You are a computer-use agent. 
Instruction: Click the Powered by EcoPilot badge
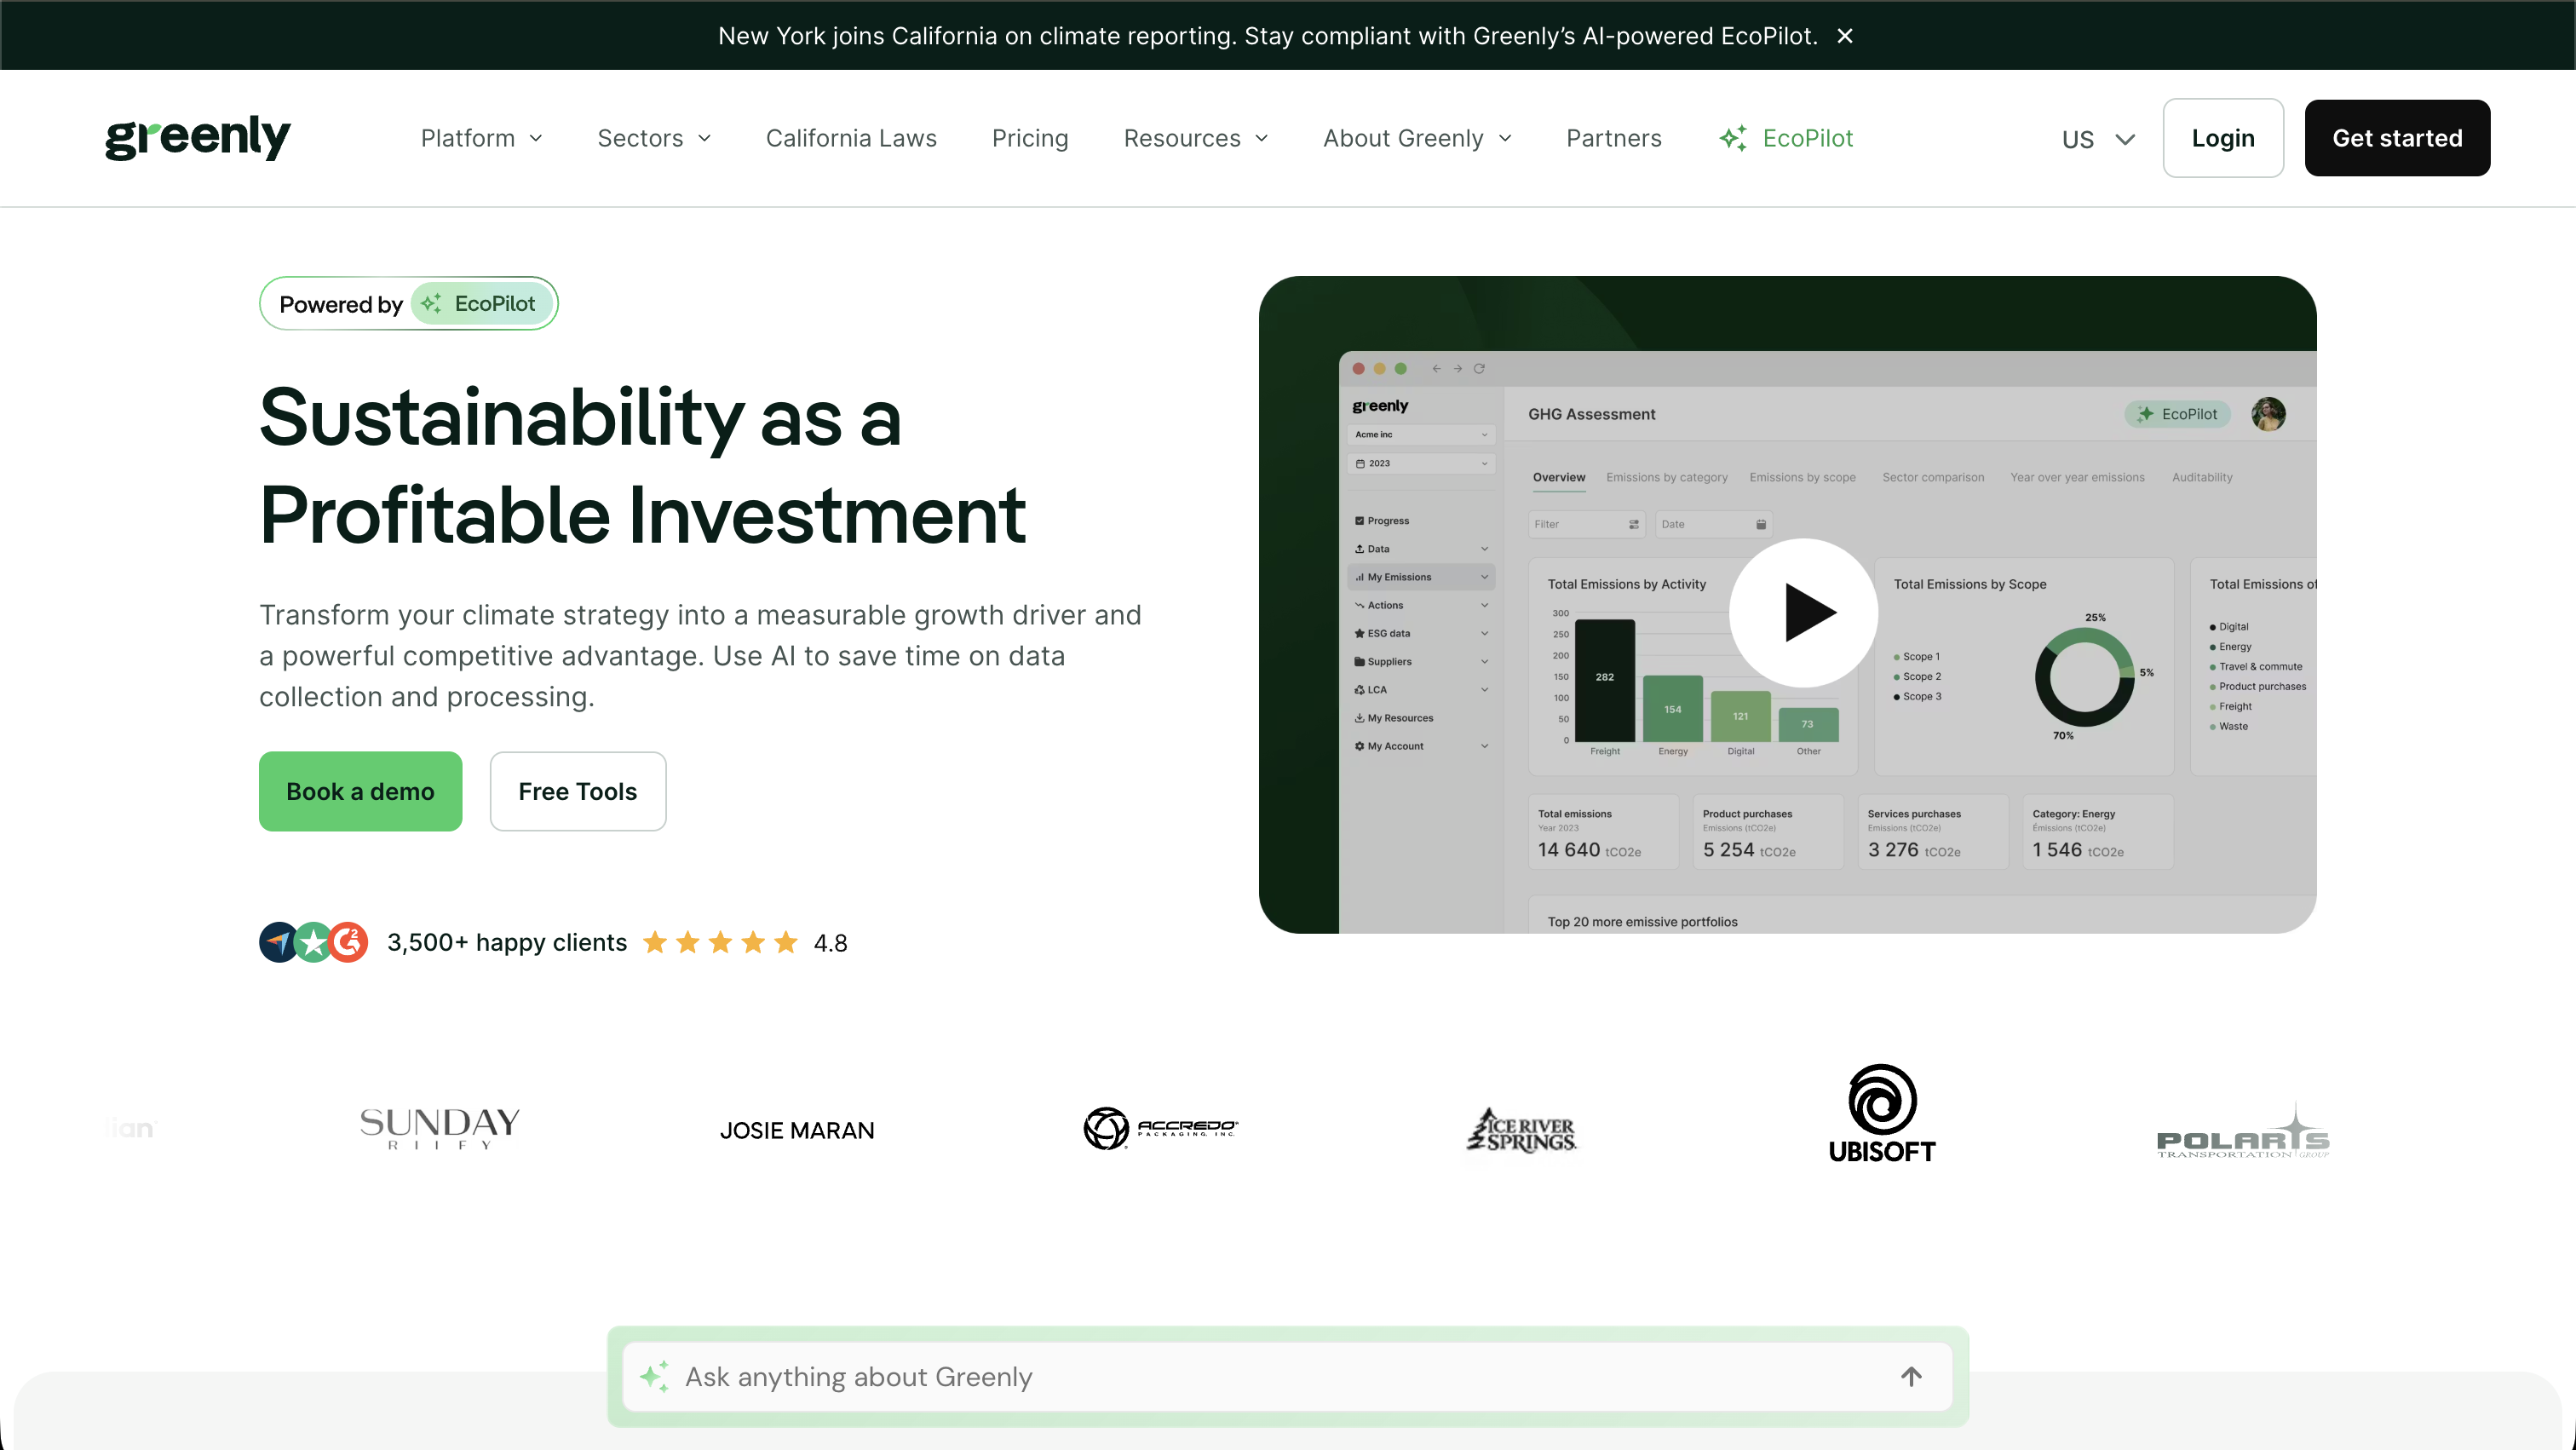point(408,303)
